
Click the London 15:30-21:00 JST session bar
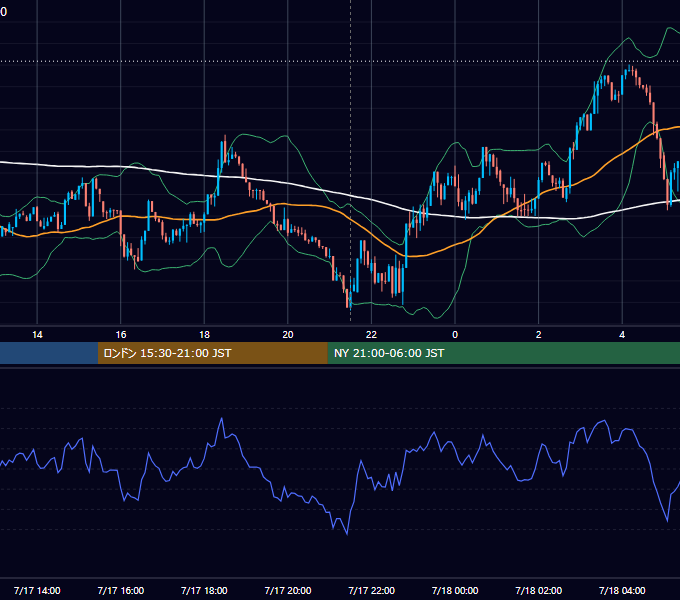point(212,353)
